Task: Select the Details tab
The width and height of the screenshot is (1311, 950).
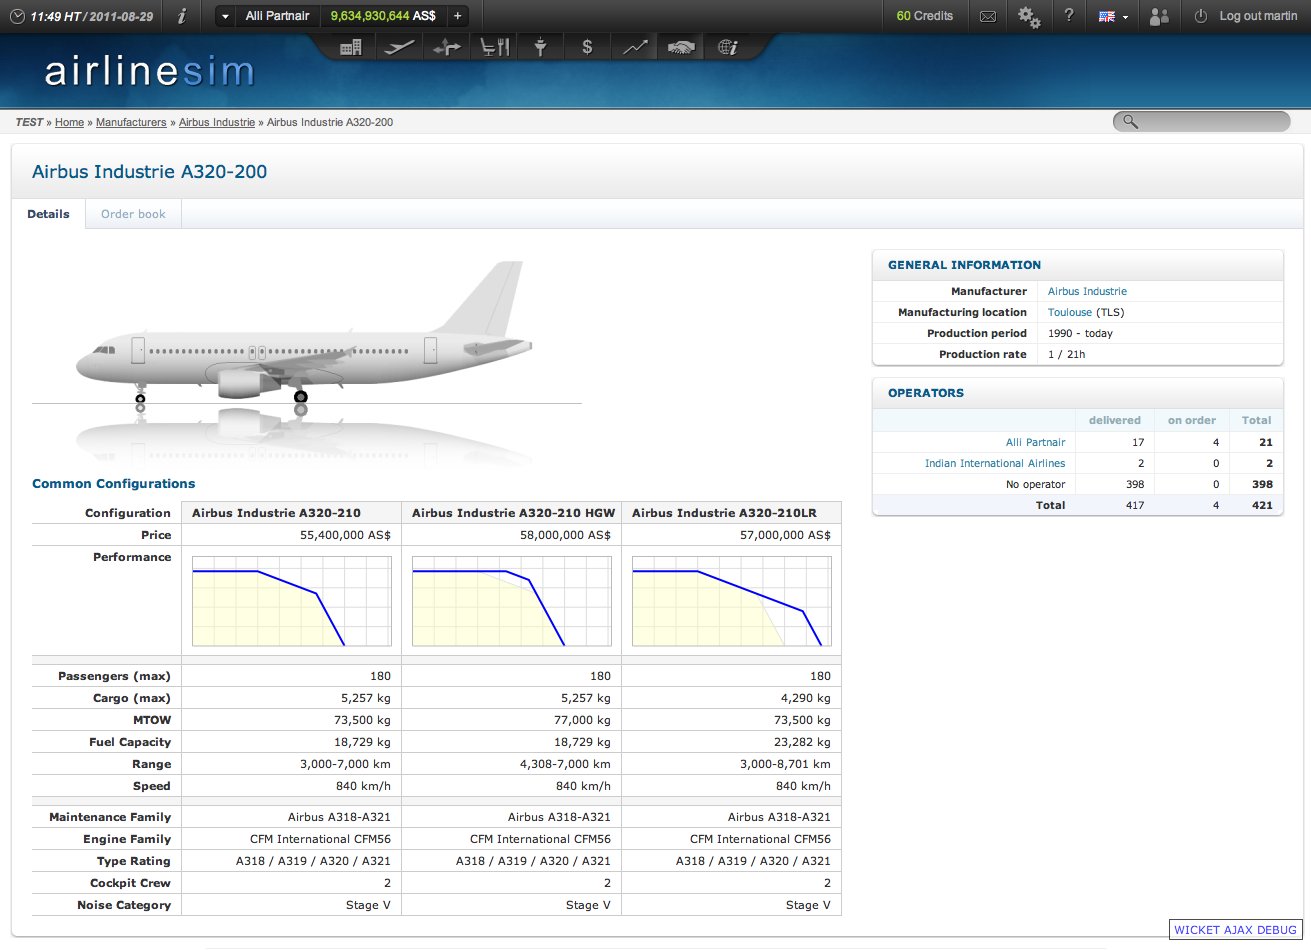Action: click(48, 214)
